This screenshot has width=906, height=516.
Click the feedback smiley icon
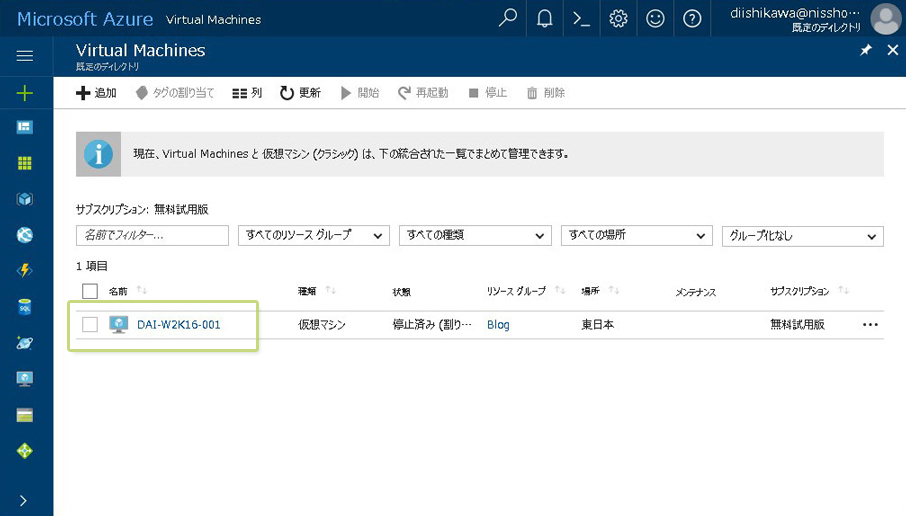tap(655, 18)
